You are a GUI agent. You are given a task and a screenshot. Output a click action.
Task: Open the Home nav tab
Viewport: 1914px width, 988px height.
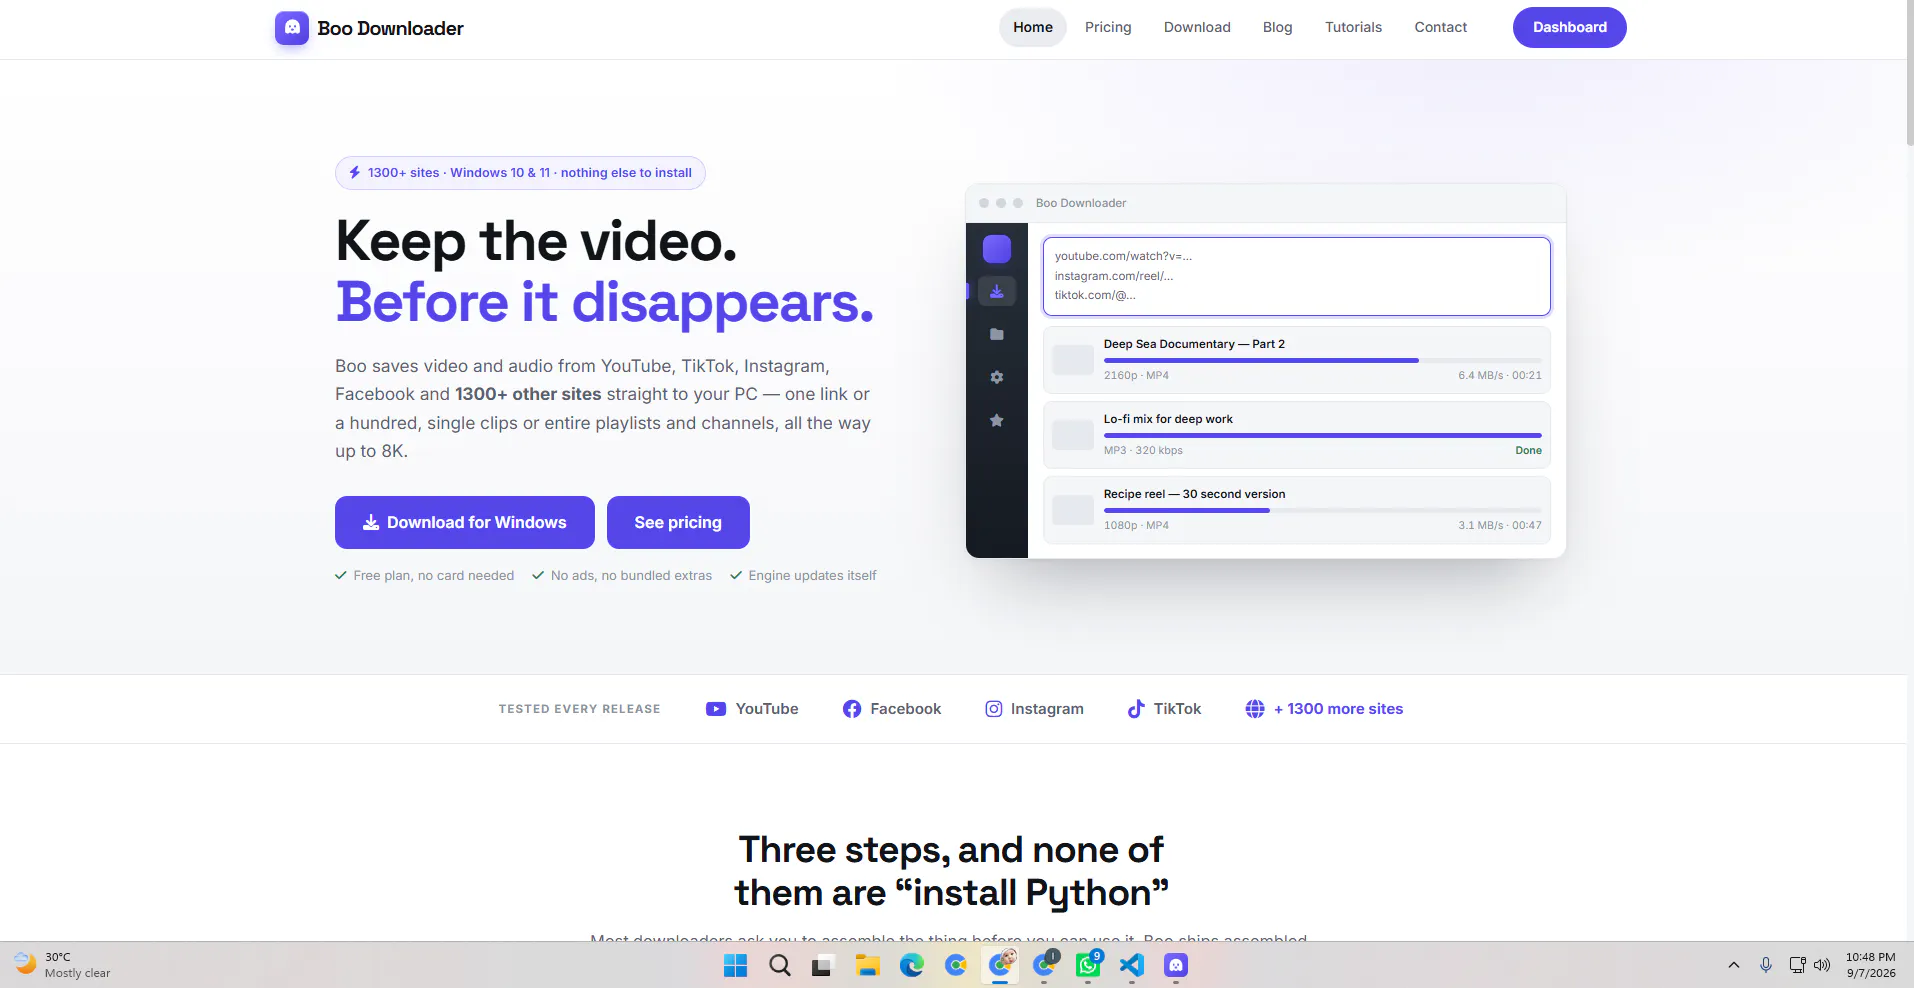pos(1033,27)
